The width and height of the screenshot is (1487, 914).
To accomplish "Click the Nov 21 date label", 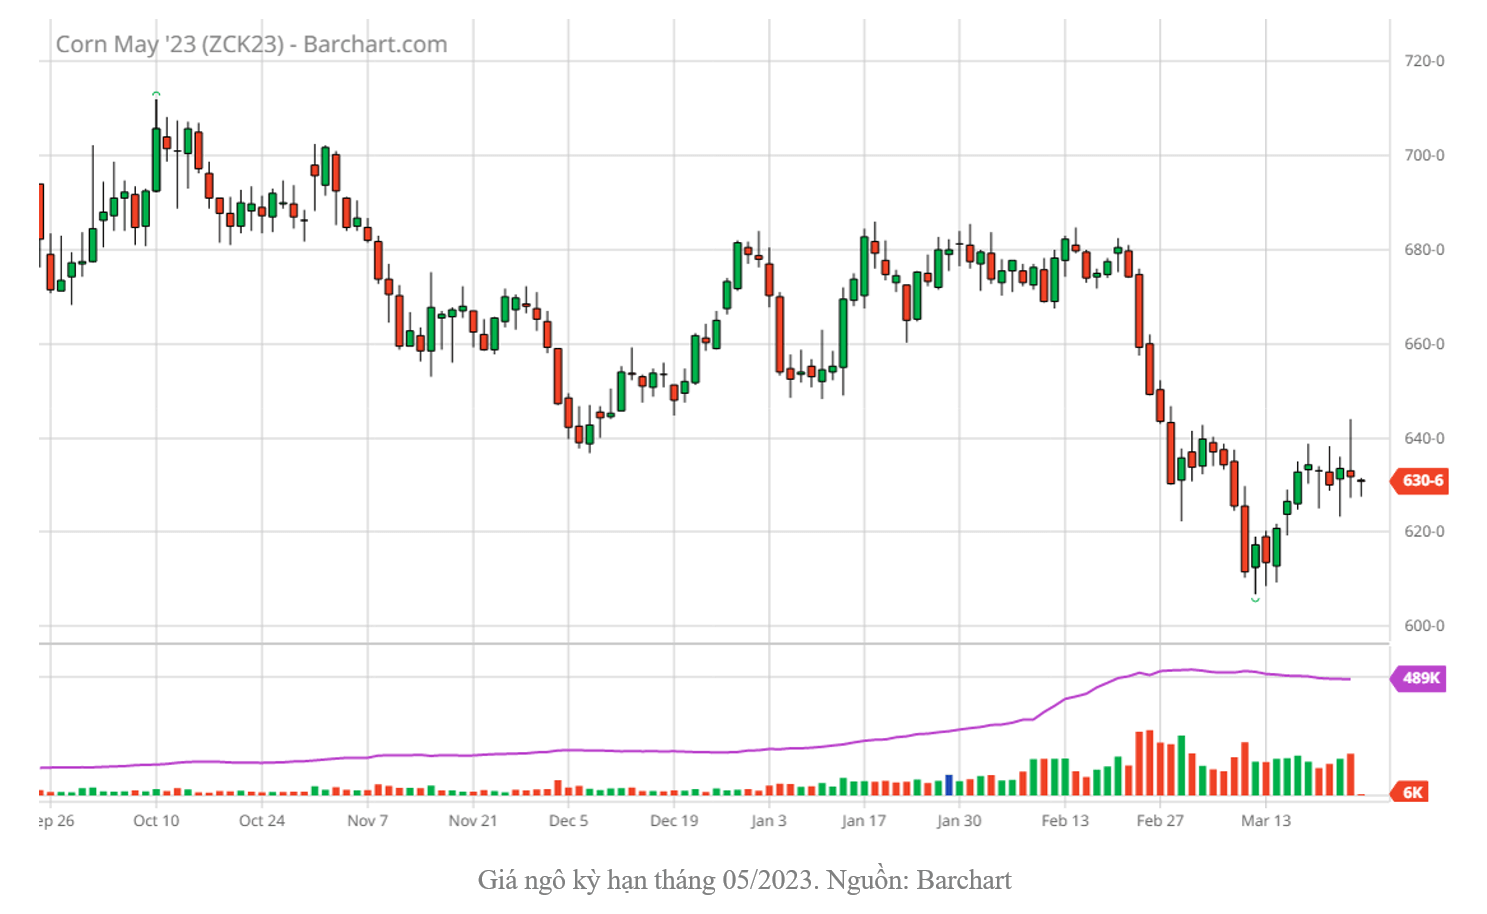I will 473,821.
